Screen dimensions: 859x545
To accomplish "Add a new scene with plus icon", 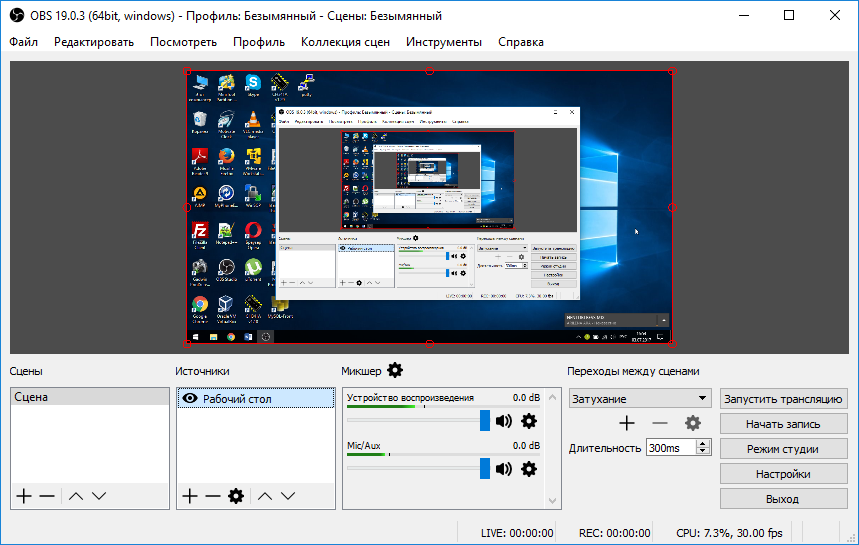I will [x=24, y=496].
